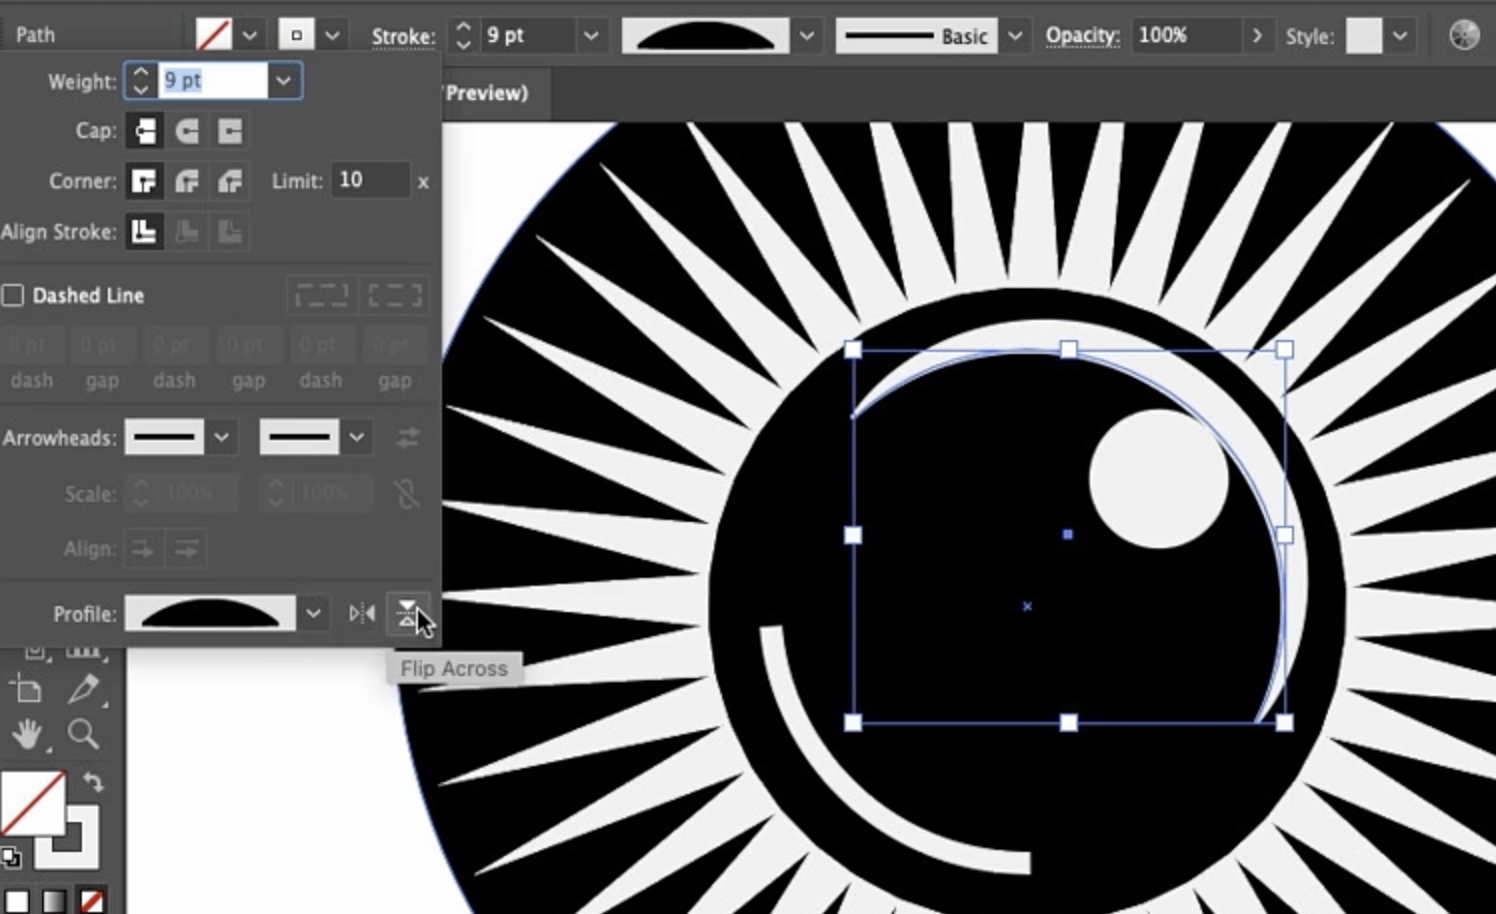Image resolution: width=1496 pixels, height=914 pixels.
Task: Choose the Miter Join corner
Action: (x=144, y=181)
